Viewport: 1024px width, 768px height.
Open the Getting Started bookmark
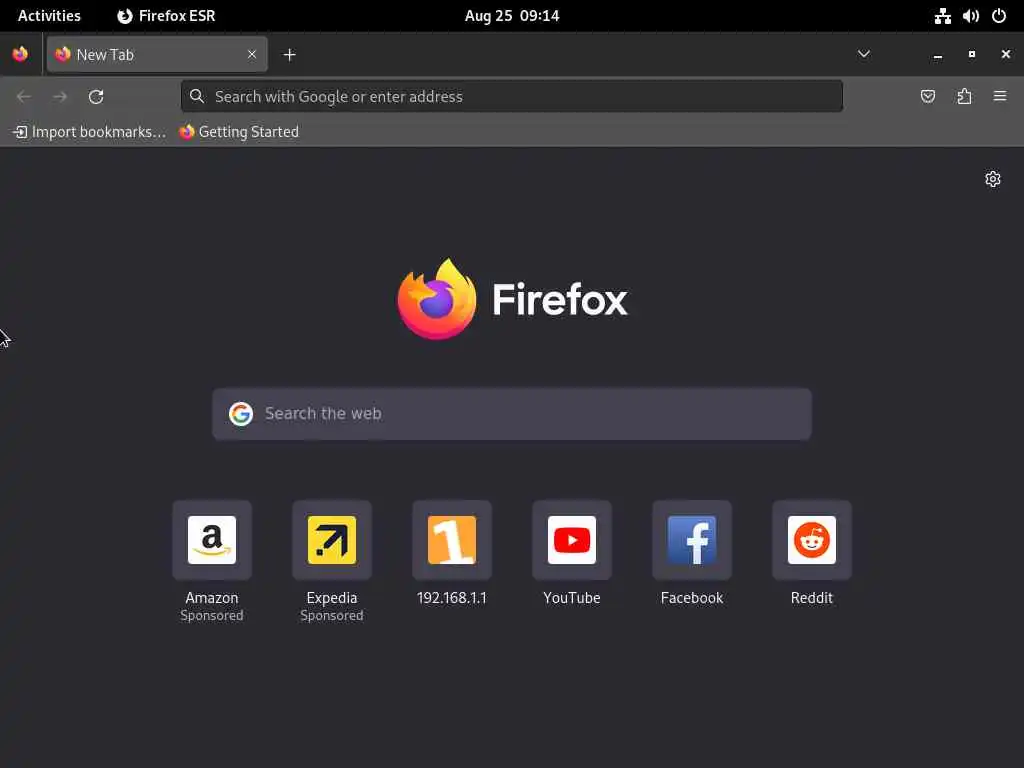click(239, 132)
